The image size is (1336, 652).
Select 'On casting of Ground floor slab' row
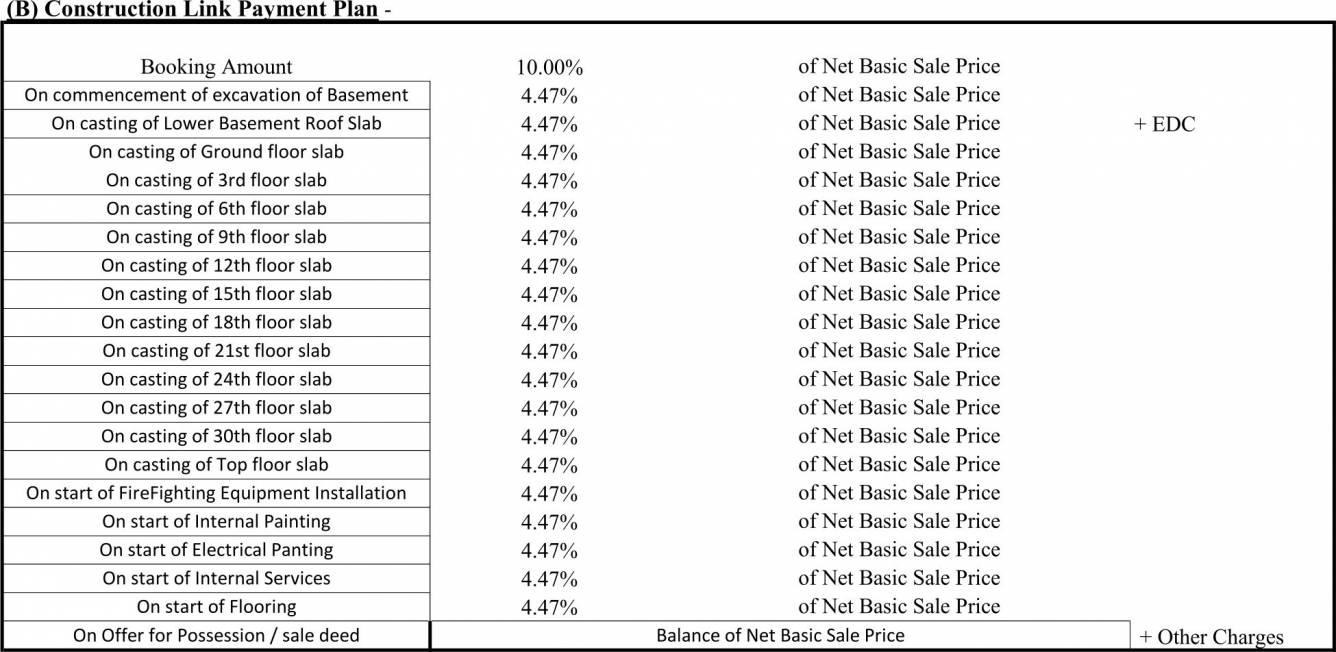pyautogui.click(x=216, y=152)
